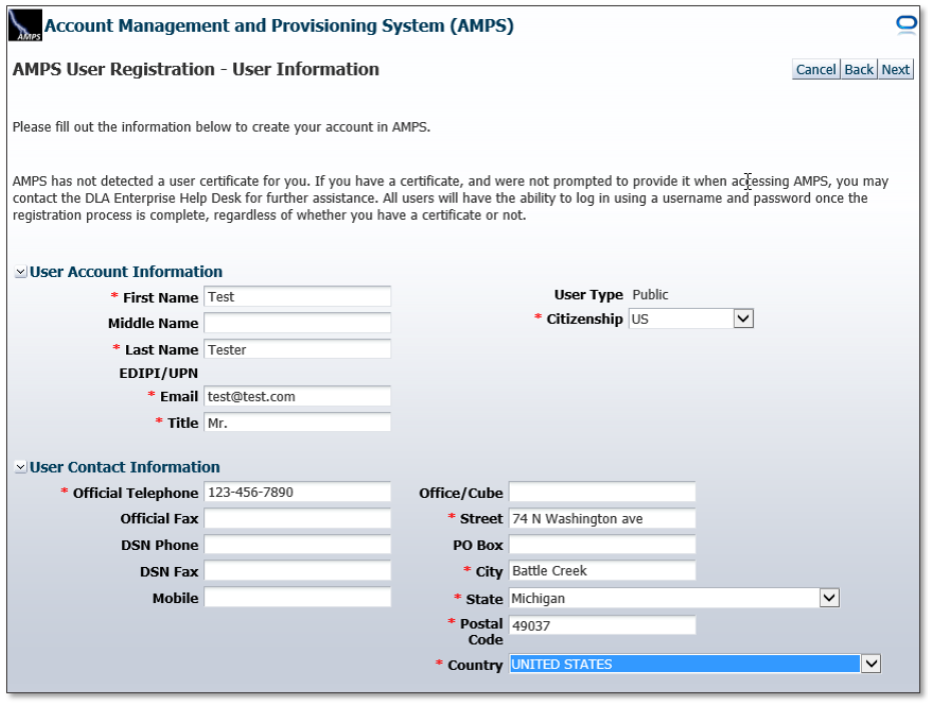928x704 pixels.
Task: Click into the First Name field
Action: 297,296
